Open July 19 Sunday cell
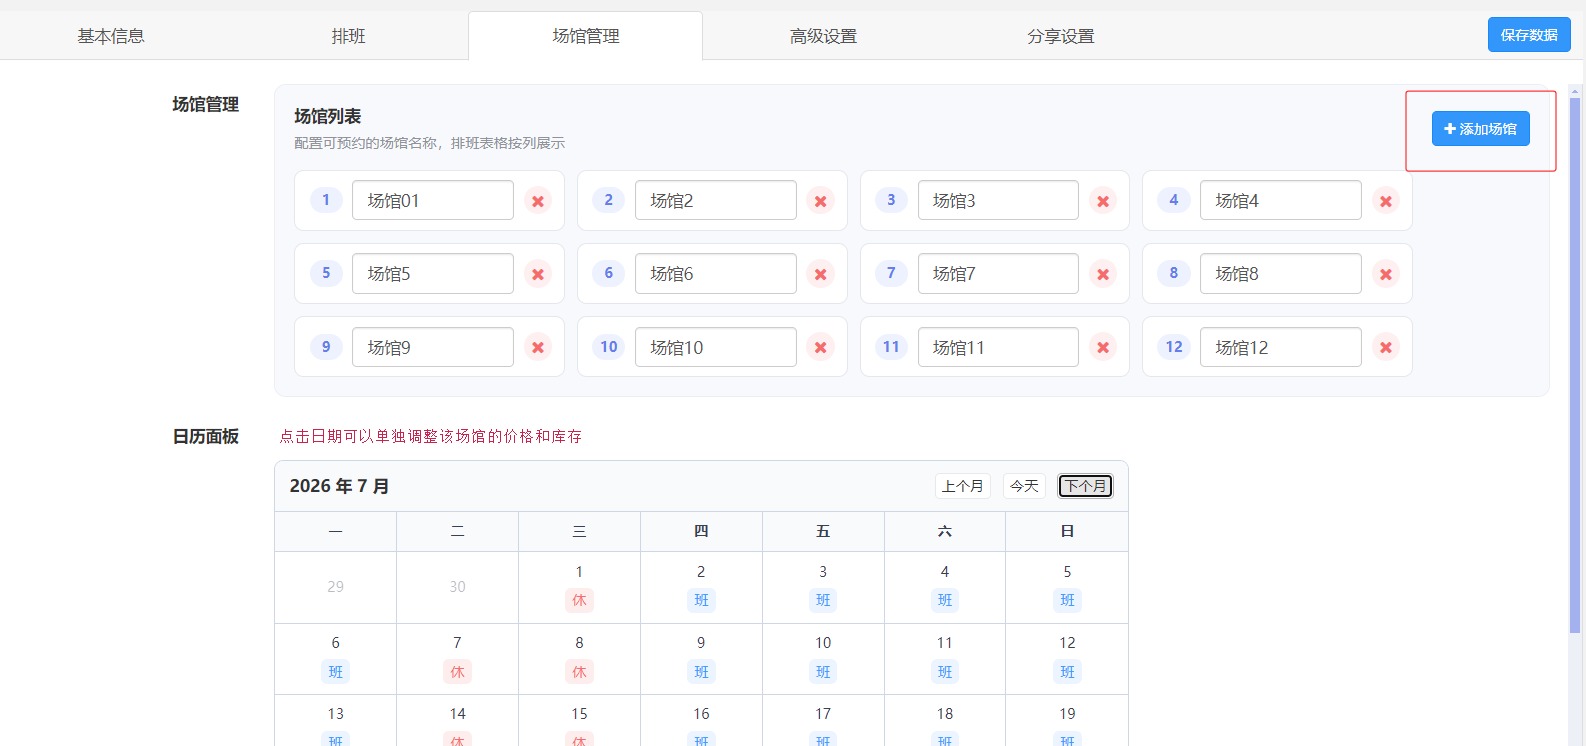The height and width of the screenshot is (746, 1586). pyautogui.click(x=1067, y=721)
